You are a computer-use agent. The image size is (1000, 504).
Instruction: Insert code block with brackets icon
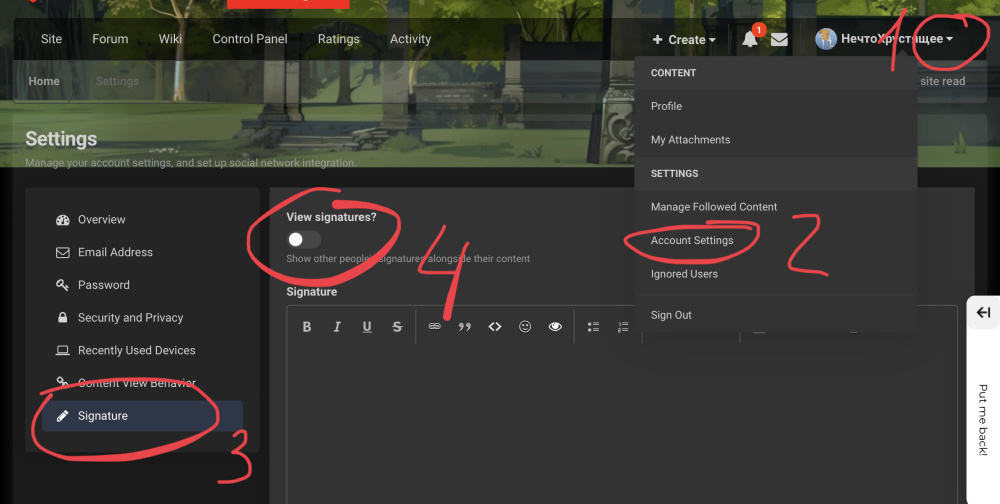coord(494,327)
